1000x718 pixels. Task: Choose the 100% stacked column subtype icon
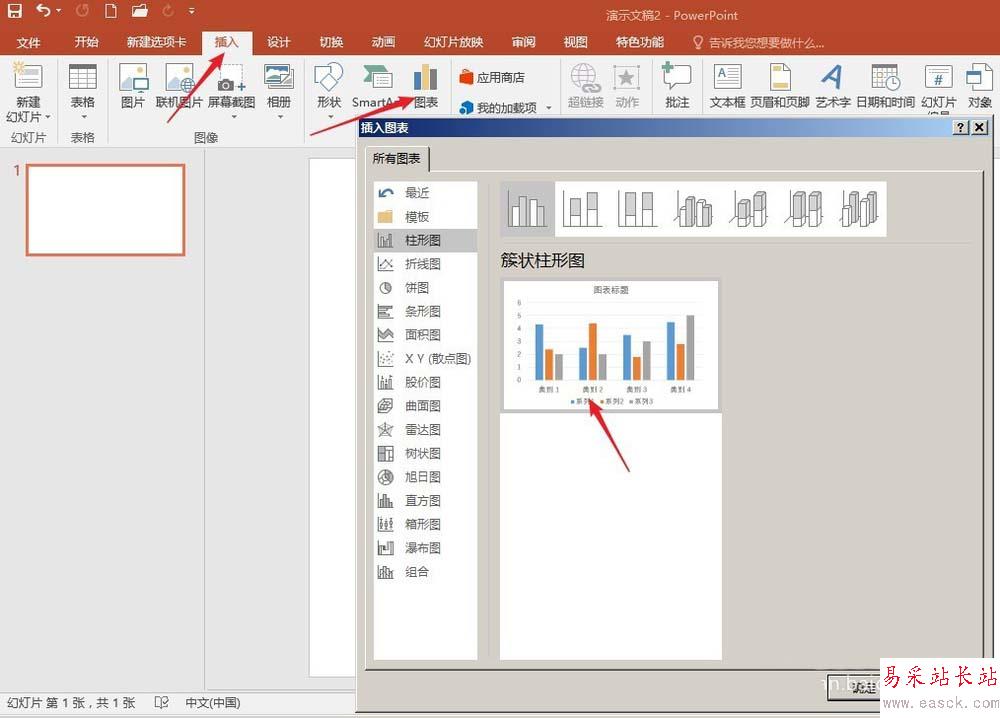coord(637,209)
